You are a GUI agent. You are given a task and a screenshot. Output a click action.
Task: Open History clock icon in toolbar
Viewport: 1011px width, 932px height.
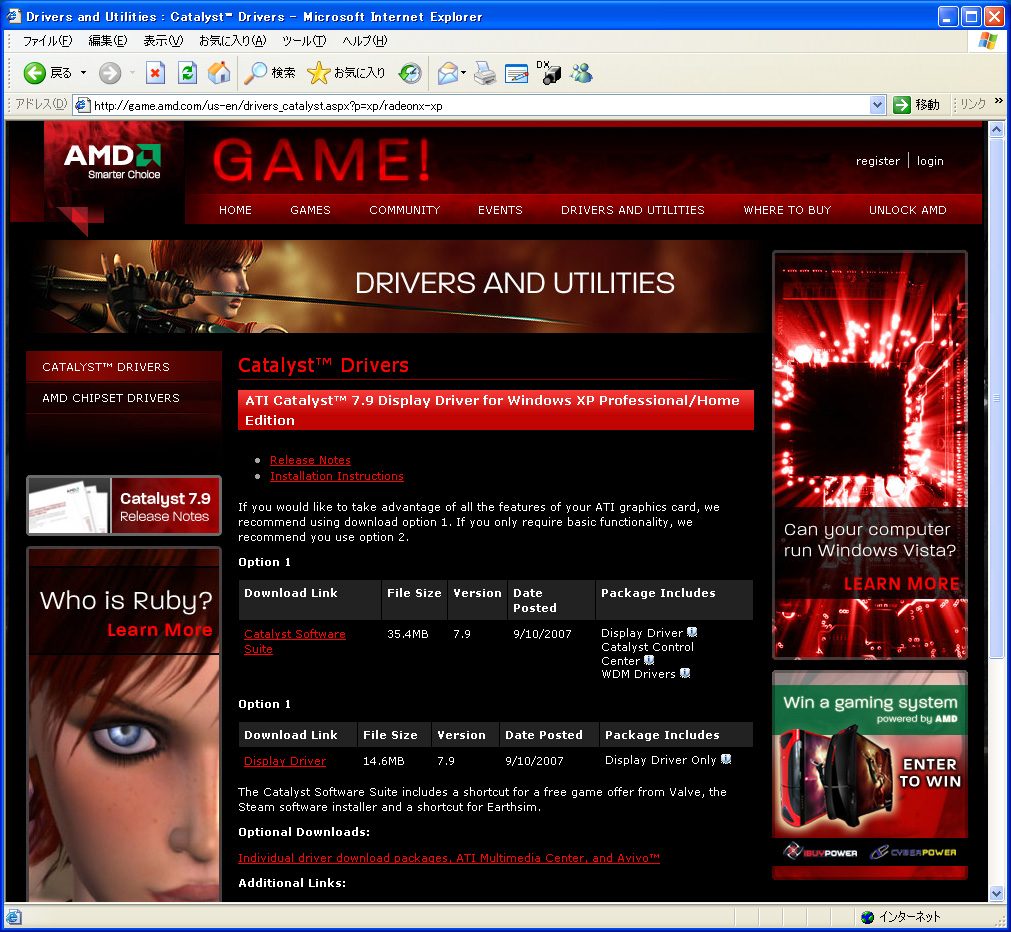click(410, 73)
